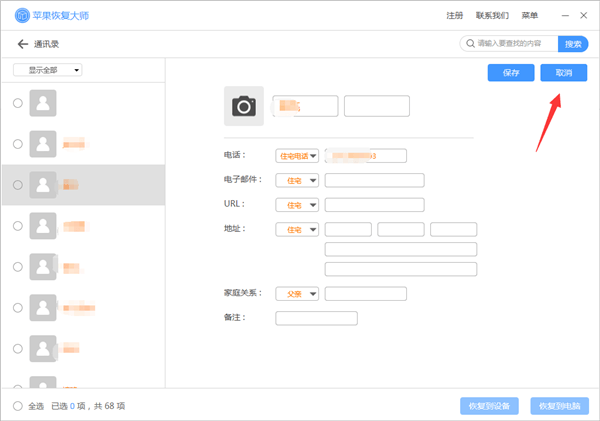This screenshot has height=421, width=600.
Task: Click the magnifier icon in search box
Action: point(469,44)
